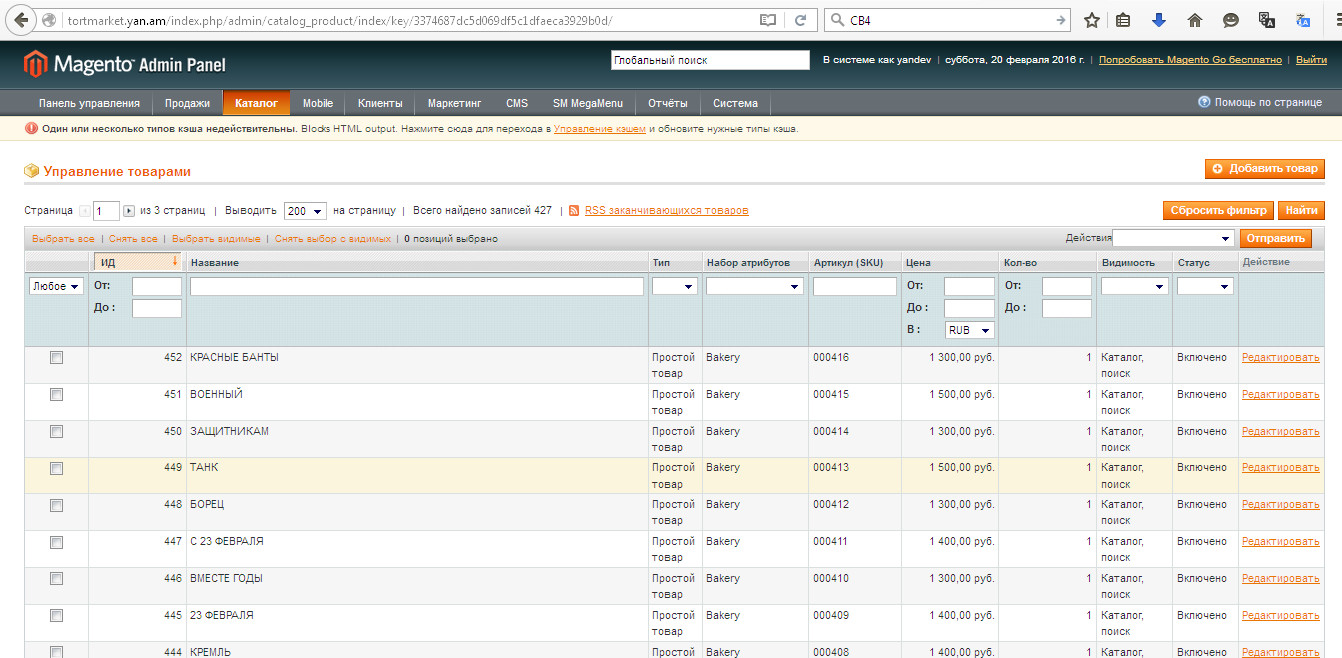Click the search go arrow in browser search box
1342x658 pixels.
[1061, 20]
